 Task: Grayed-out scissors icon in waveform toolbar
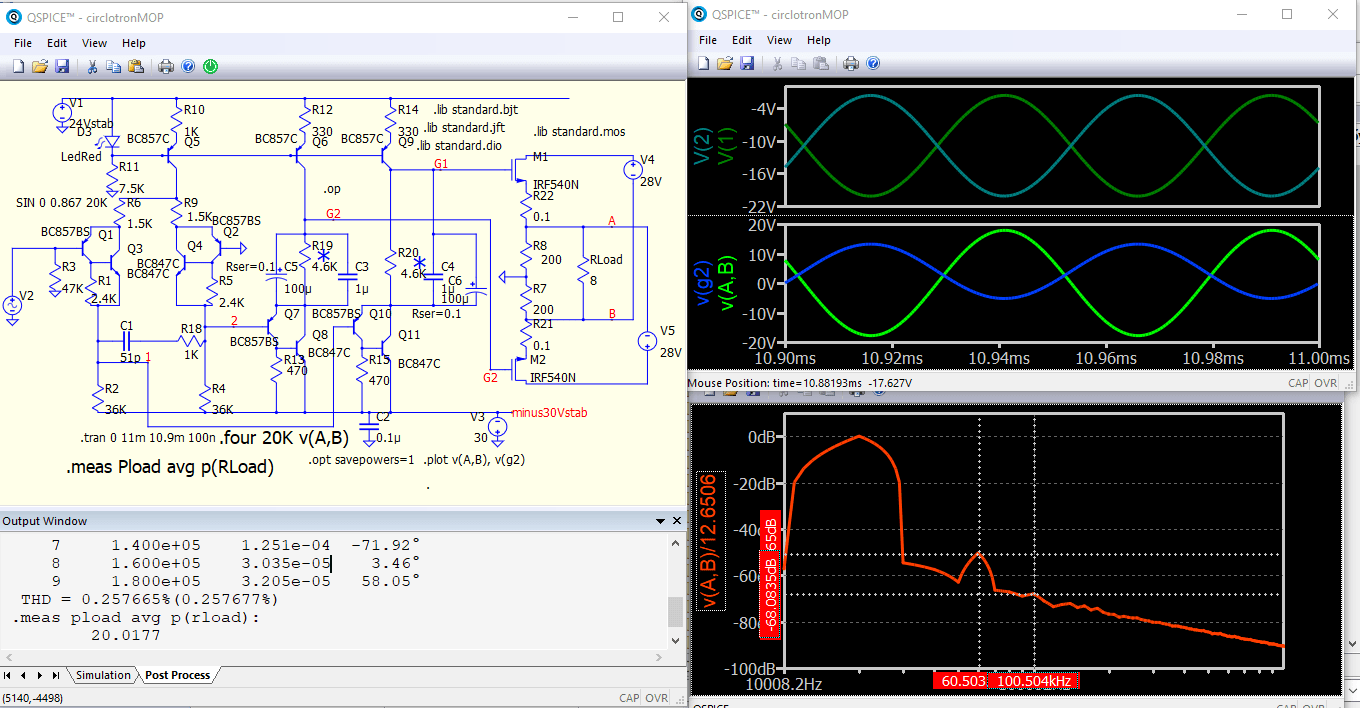coord(777,62)
